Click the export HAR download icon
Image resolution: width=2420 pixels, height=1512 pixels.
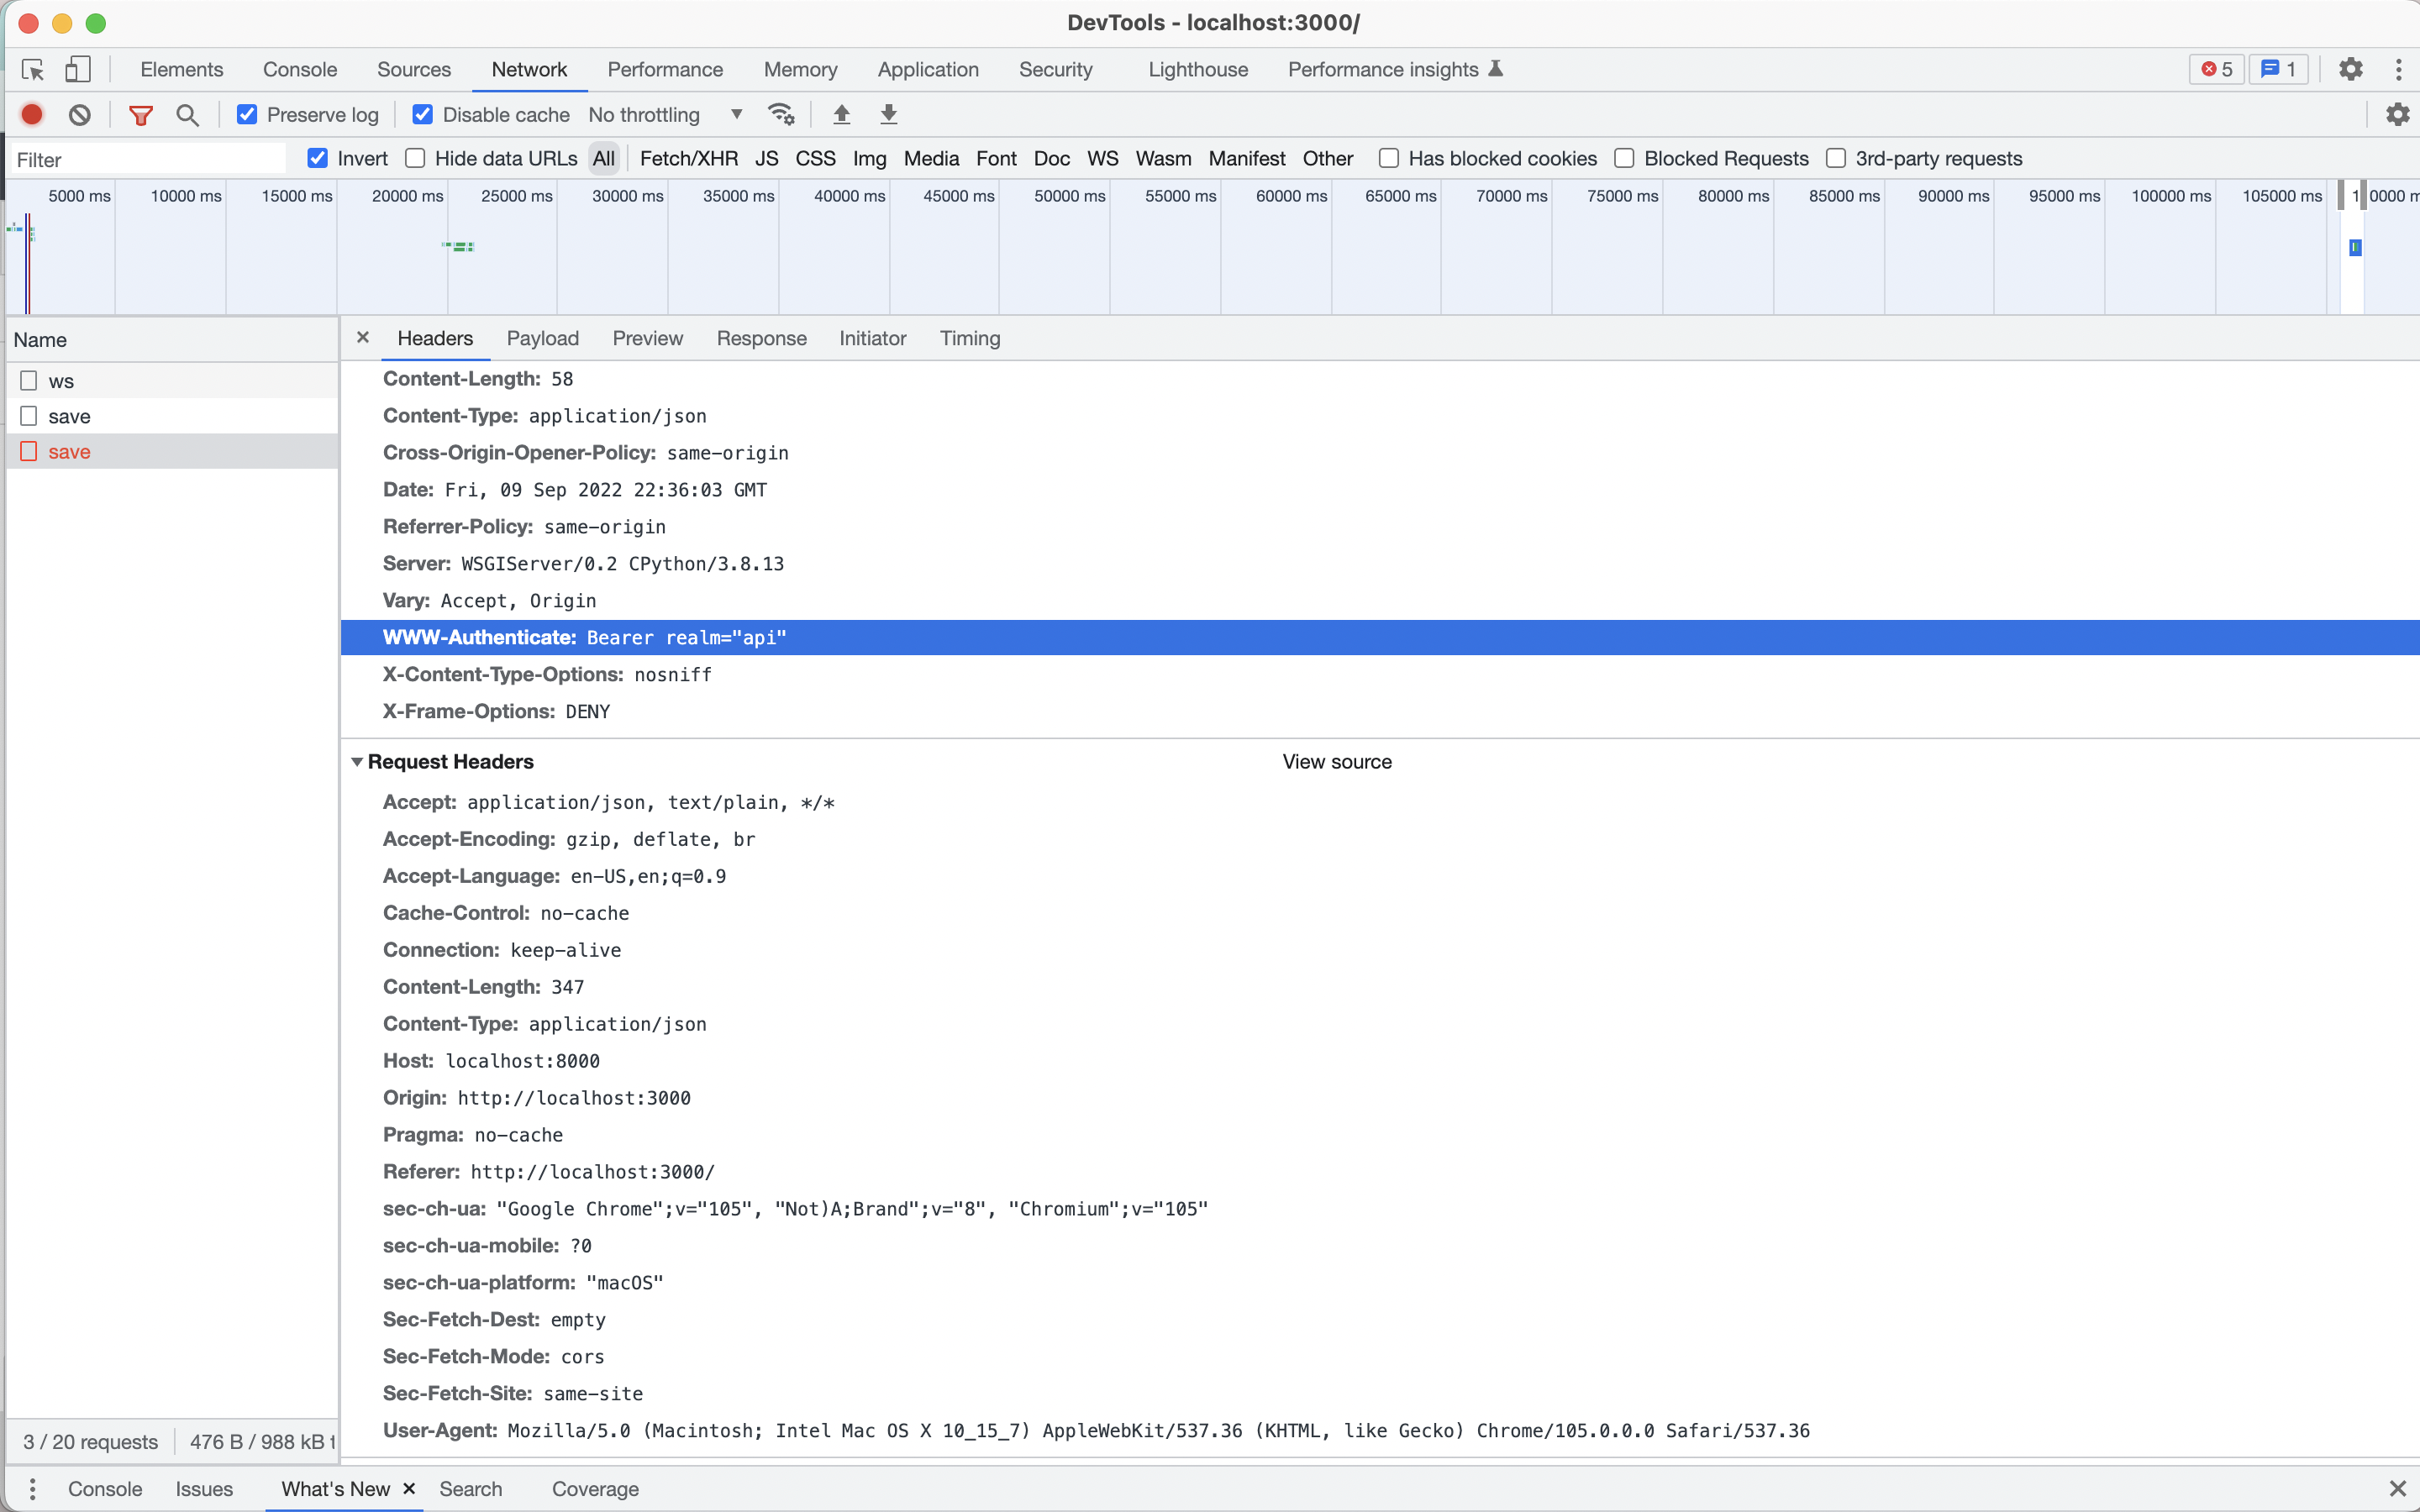pos(888,115)
